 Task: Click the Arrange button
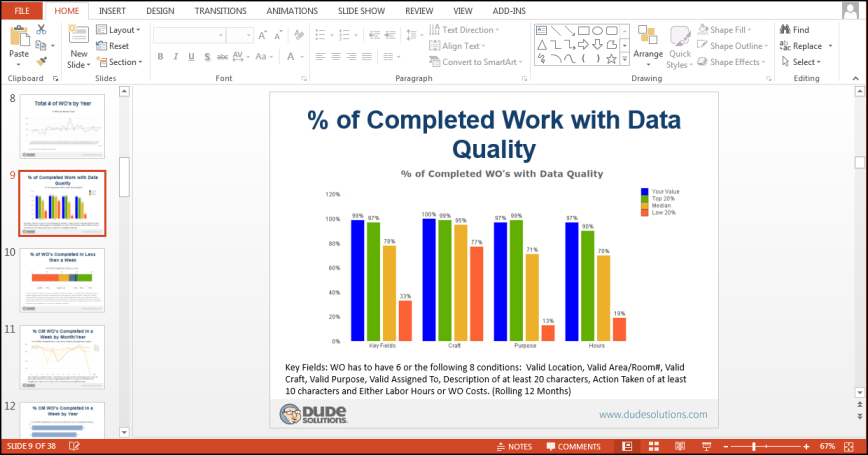[x=648, y=44]
